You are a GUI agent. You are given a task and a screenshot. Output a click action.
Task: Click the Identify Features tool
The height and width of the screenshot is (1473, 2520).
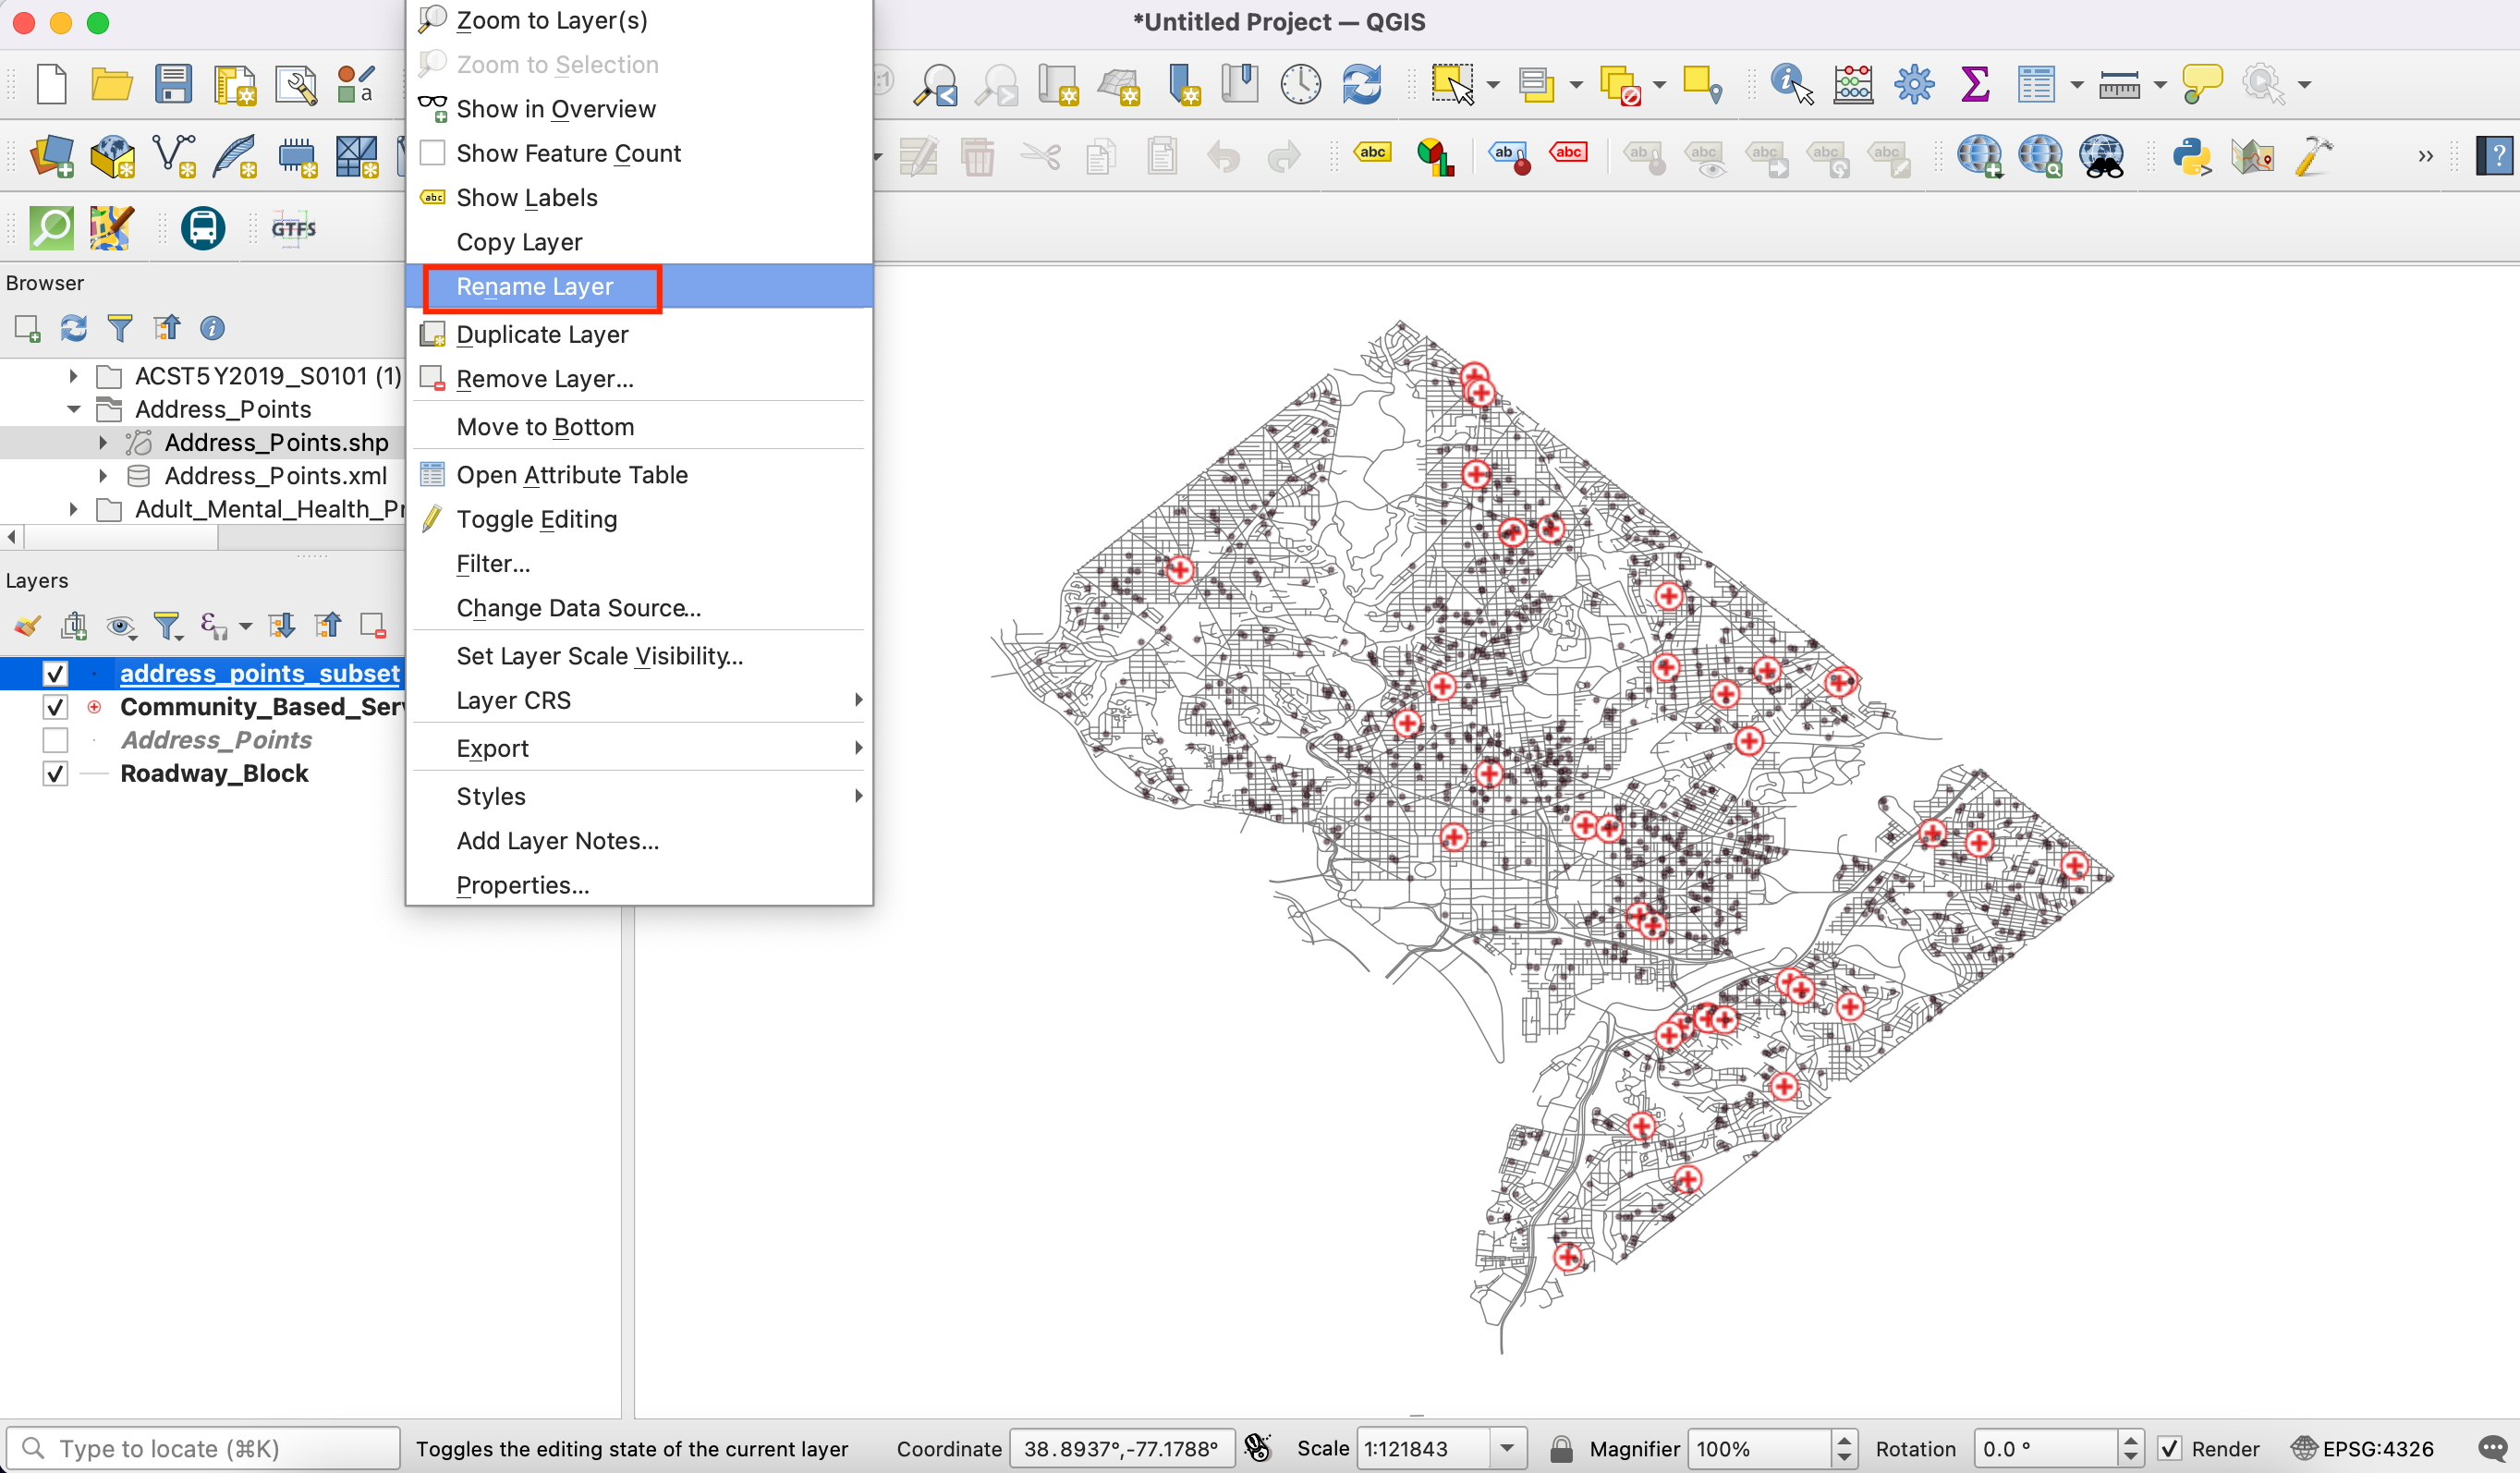click(1790, 84)
